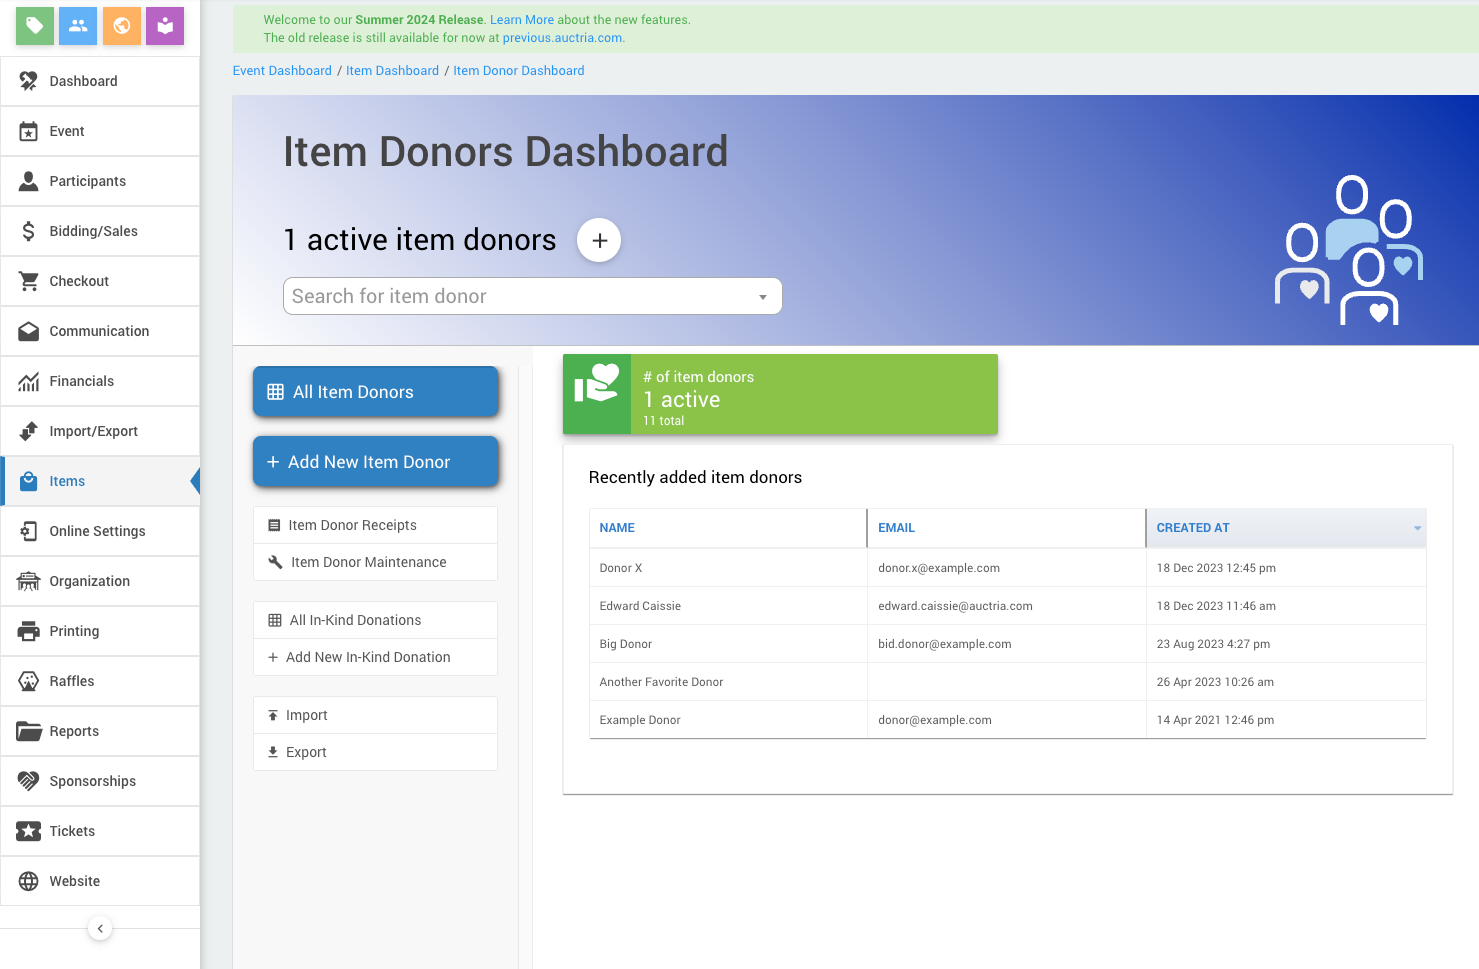Click the green tag icon at top left
The image size is (1479, 969).
(35, 26)
